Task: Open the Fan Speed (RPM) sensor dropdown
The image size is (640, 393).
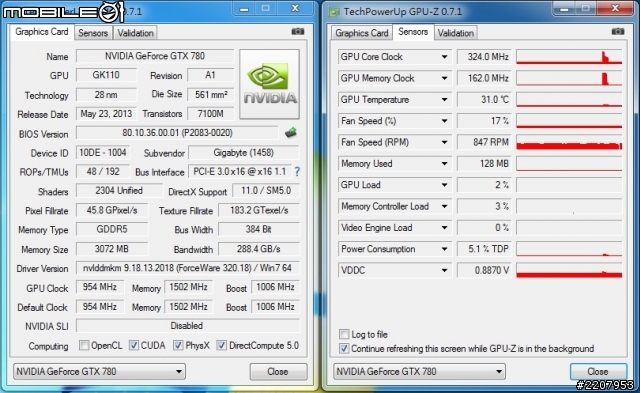Action: (444, 142)
